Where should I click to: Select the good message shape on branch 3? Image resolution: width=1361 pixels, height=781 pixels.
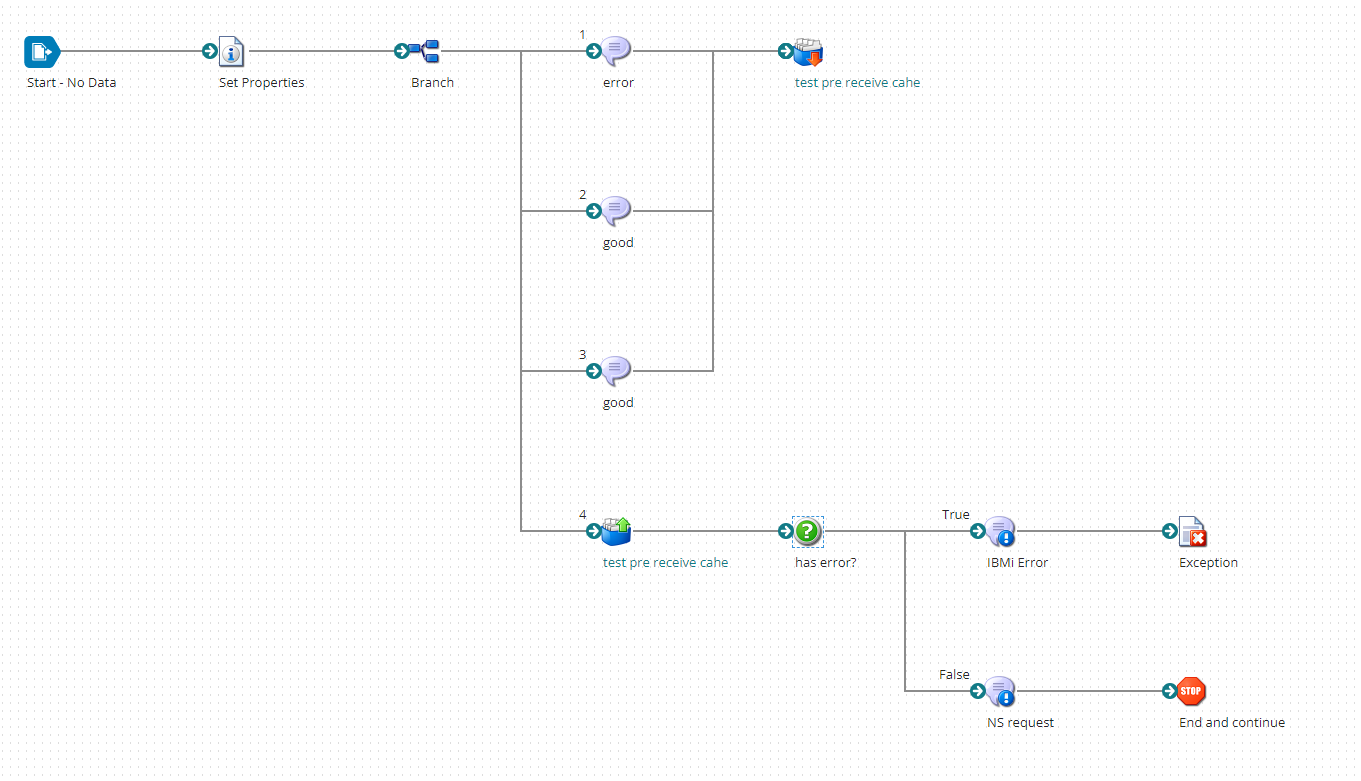pyautogui.click(x=614, y=371)
